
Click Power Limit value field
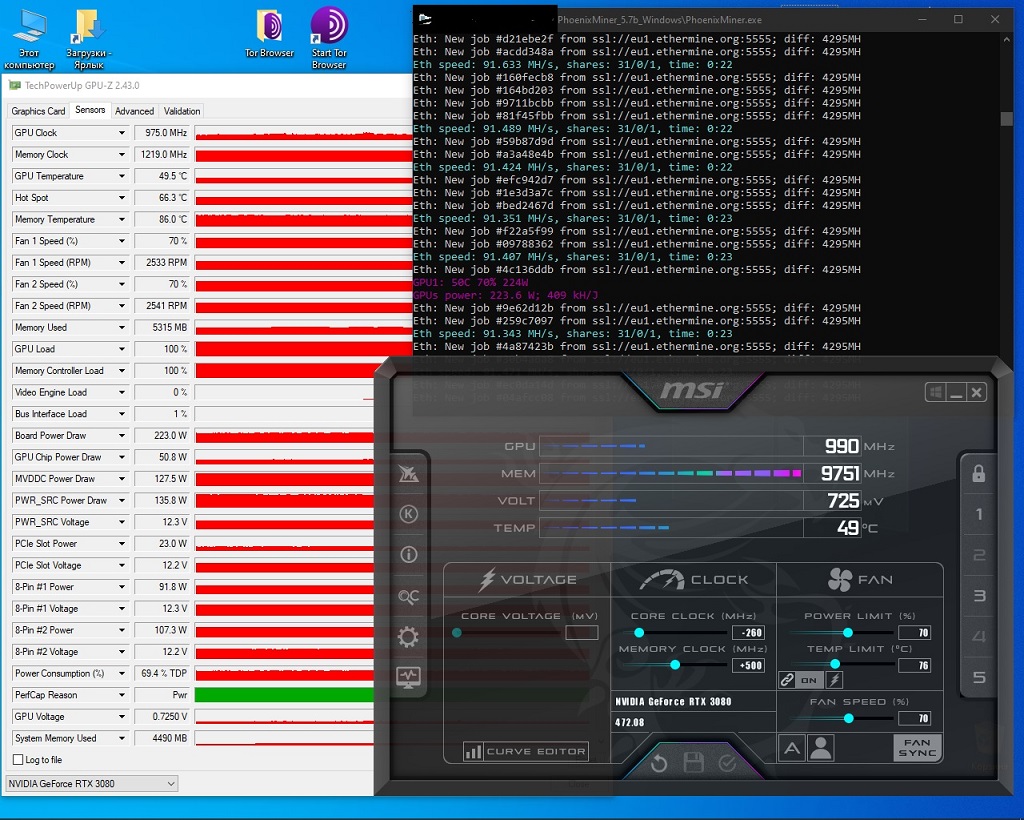coord(914,633)
